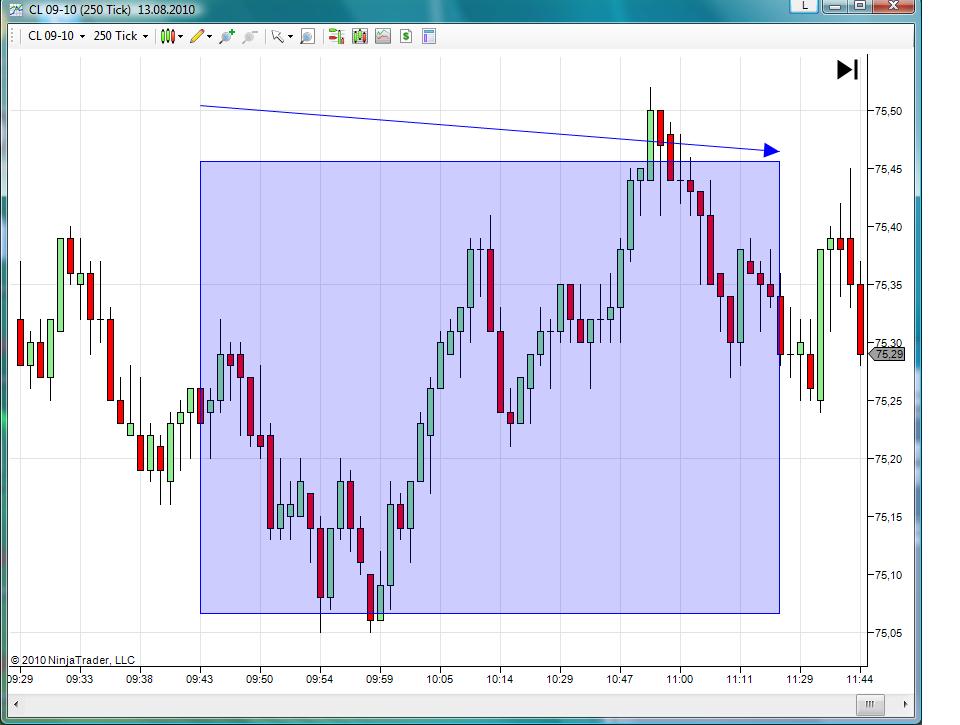
Task: Click the jump to last bar arrow
Action: [x=847, y=69]
